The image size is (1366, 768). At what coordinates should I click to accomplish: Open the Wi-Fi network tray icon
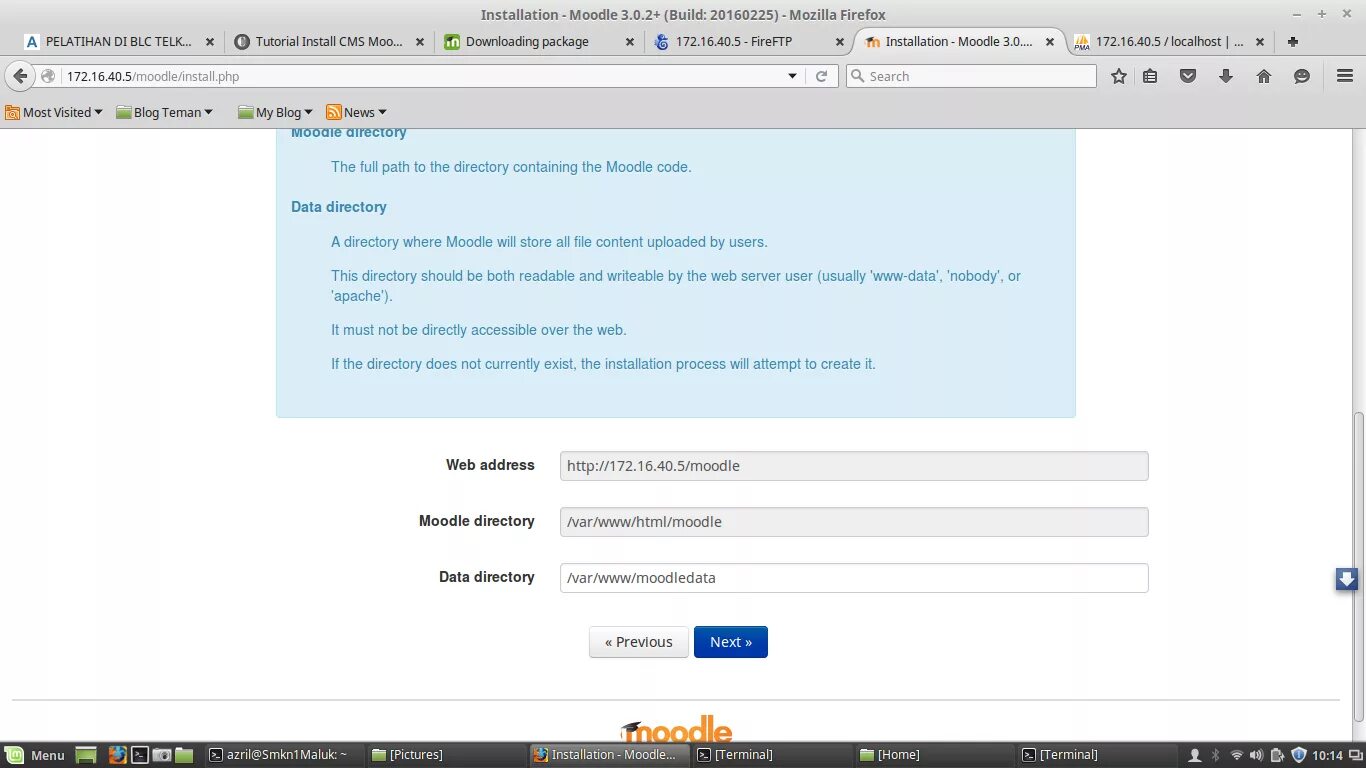tap(1237, 755)
